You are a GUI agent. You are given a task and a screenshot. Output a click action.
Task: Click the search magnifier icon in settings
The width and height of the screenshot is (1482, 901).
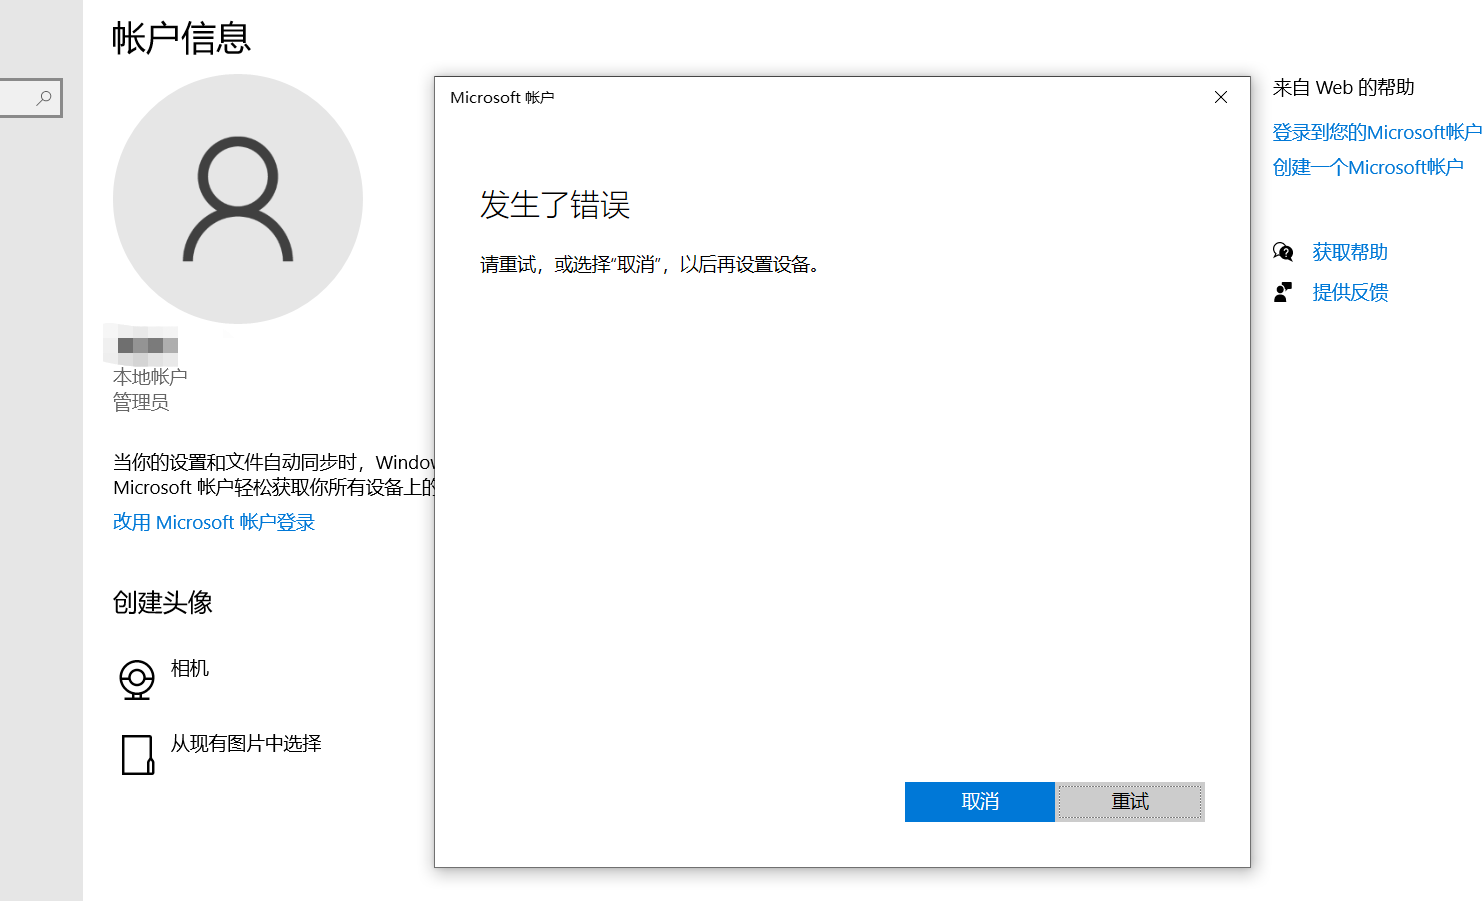click(44, 98)
